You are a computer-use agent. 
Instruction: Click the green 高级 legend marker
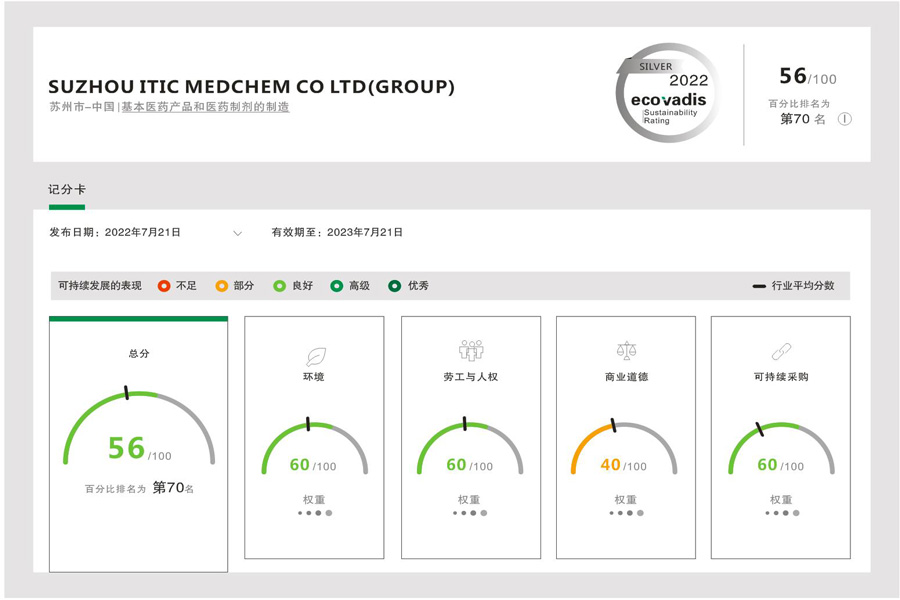tap(337, 286)
